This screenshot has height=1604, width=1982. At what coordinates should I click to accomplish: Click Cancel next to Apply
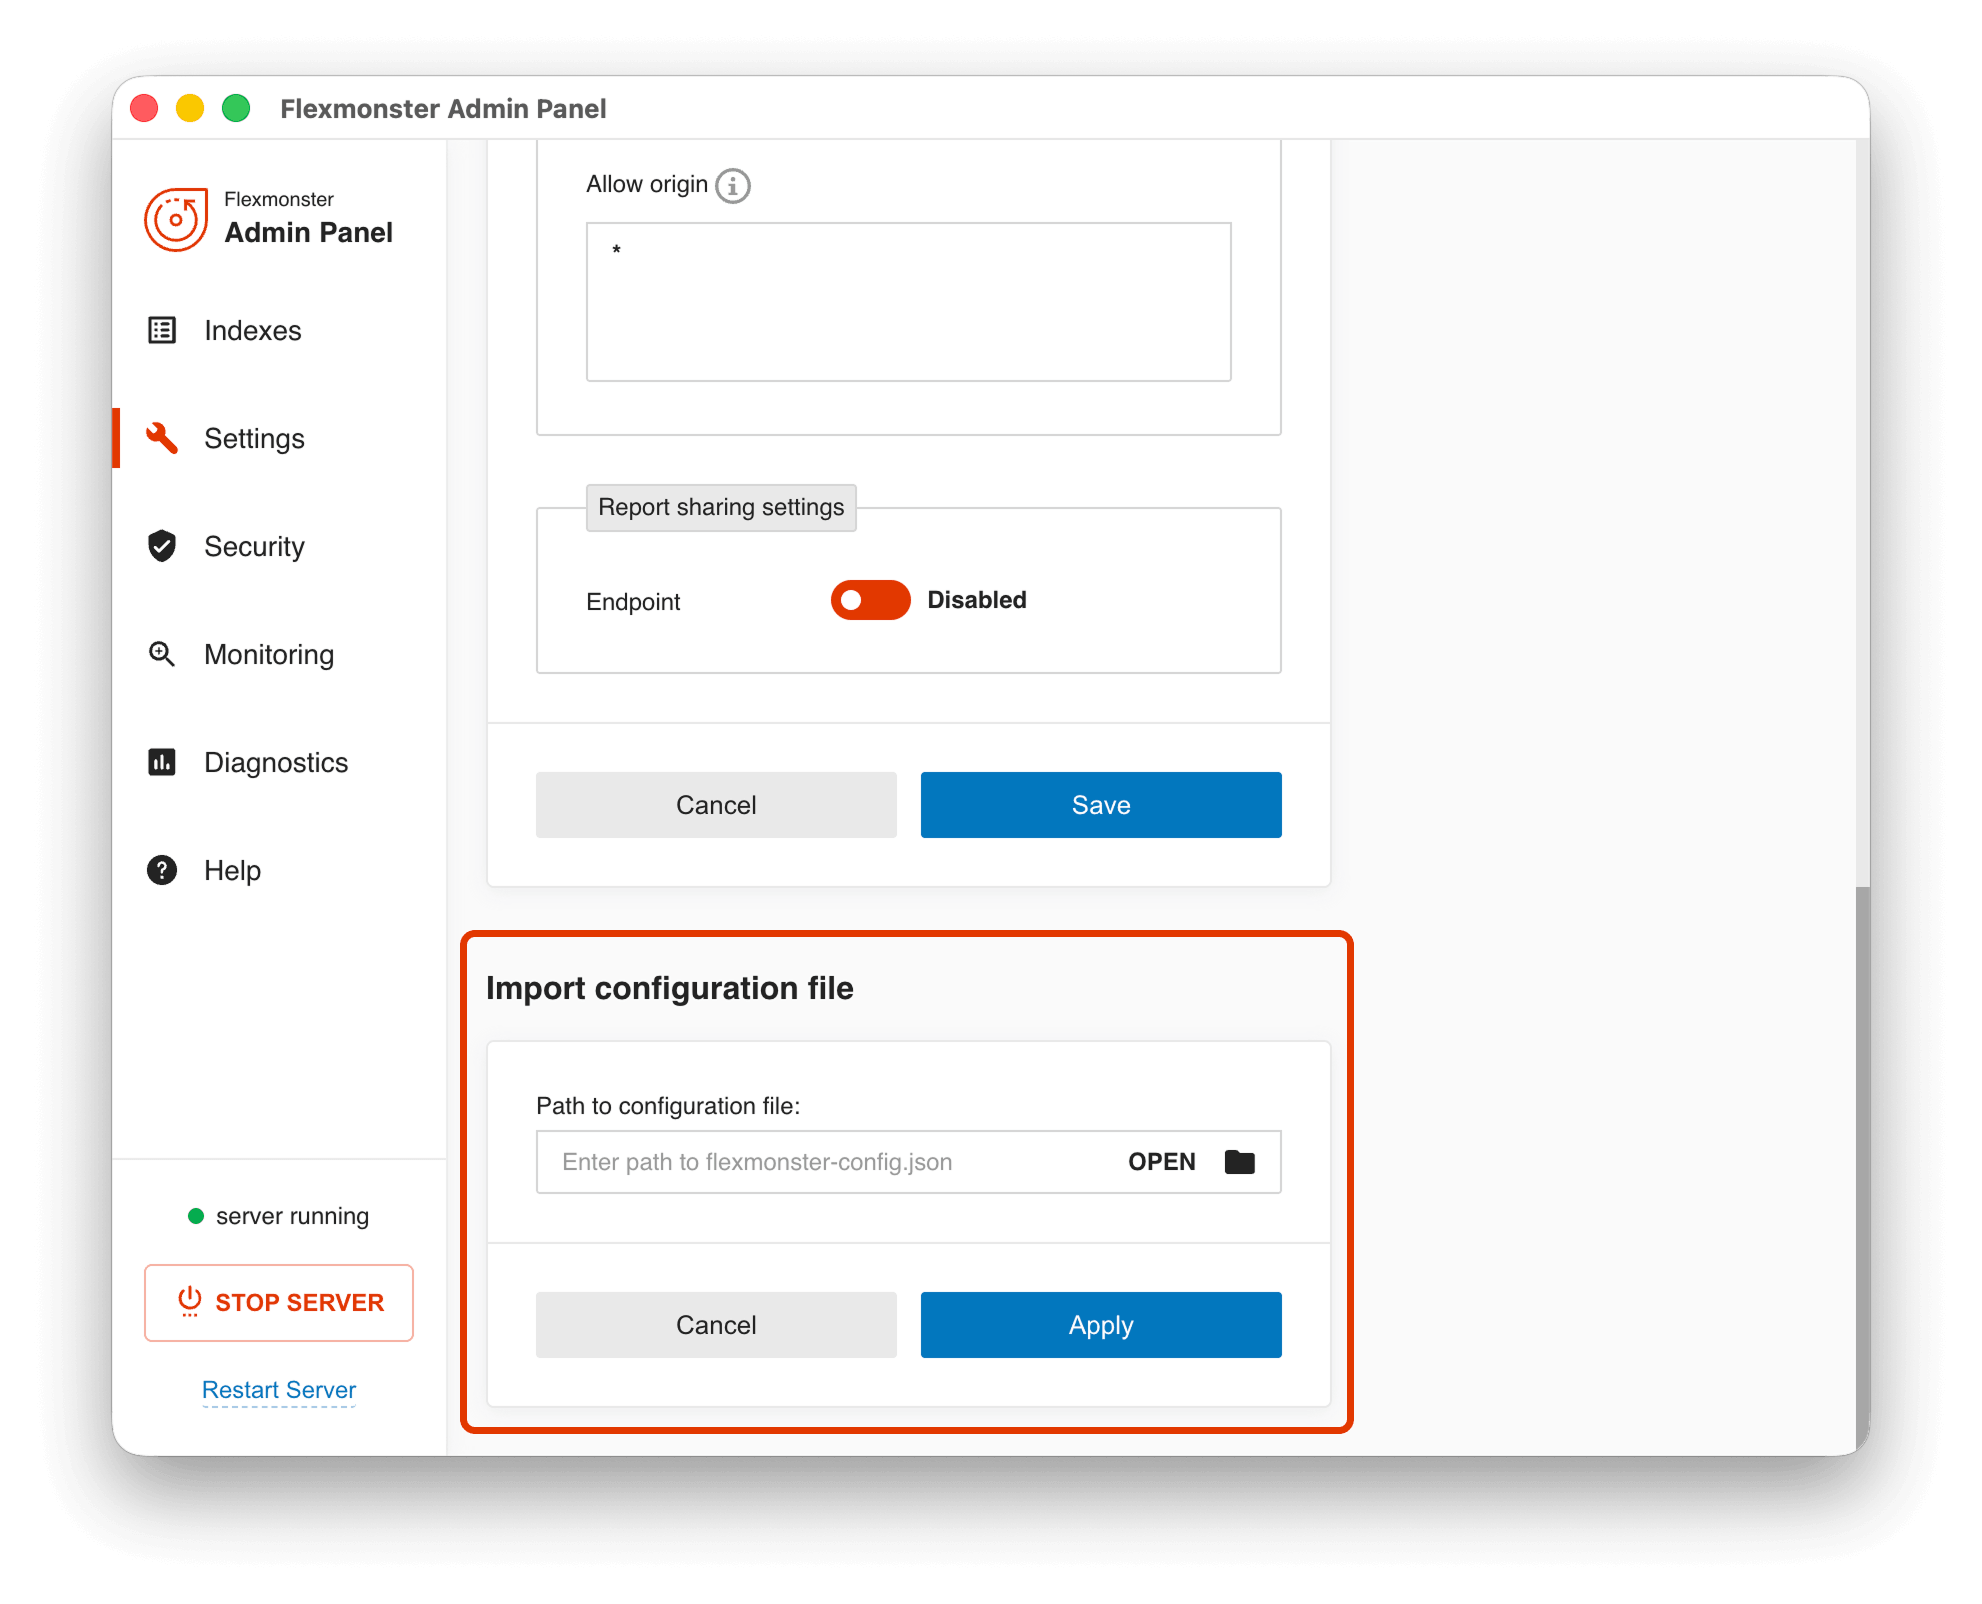(x=716, y=1325)
